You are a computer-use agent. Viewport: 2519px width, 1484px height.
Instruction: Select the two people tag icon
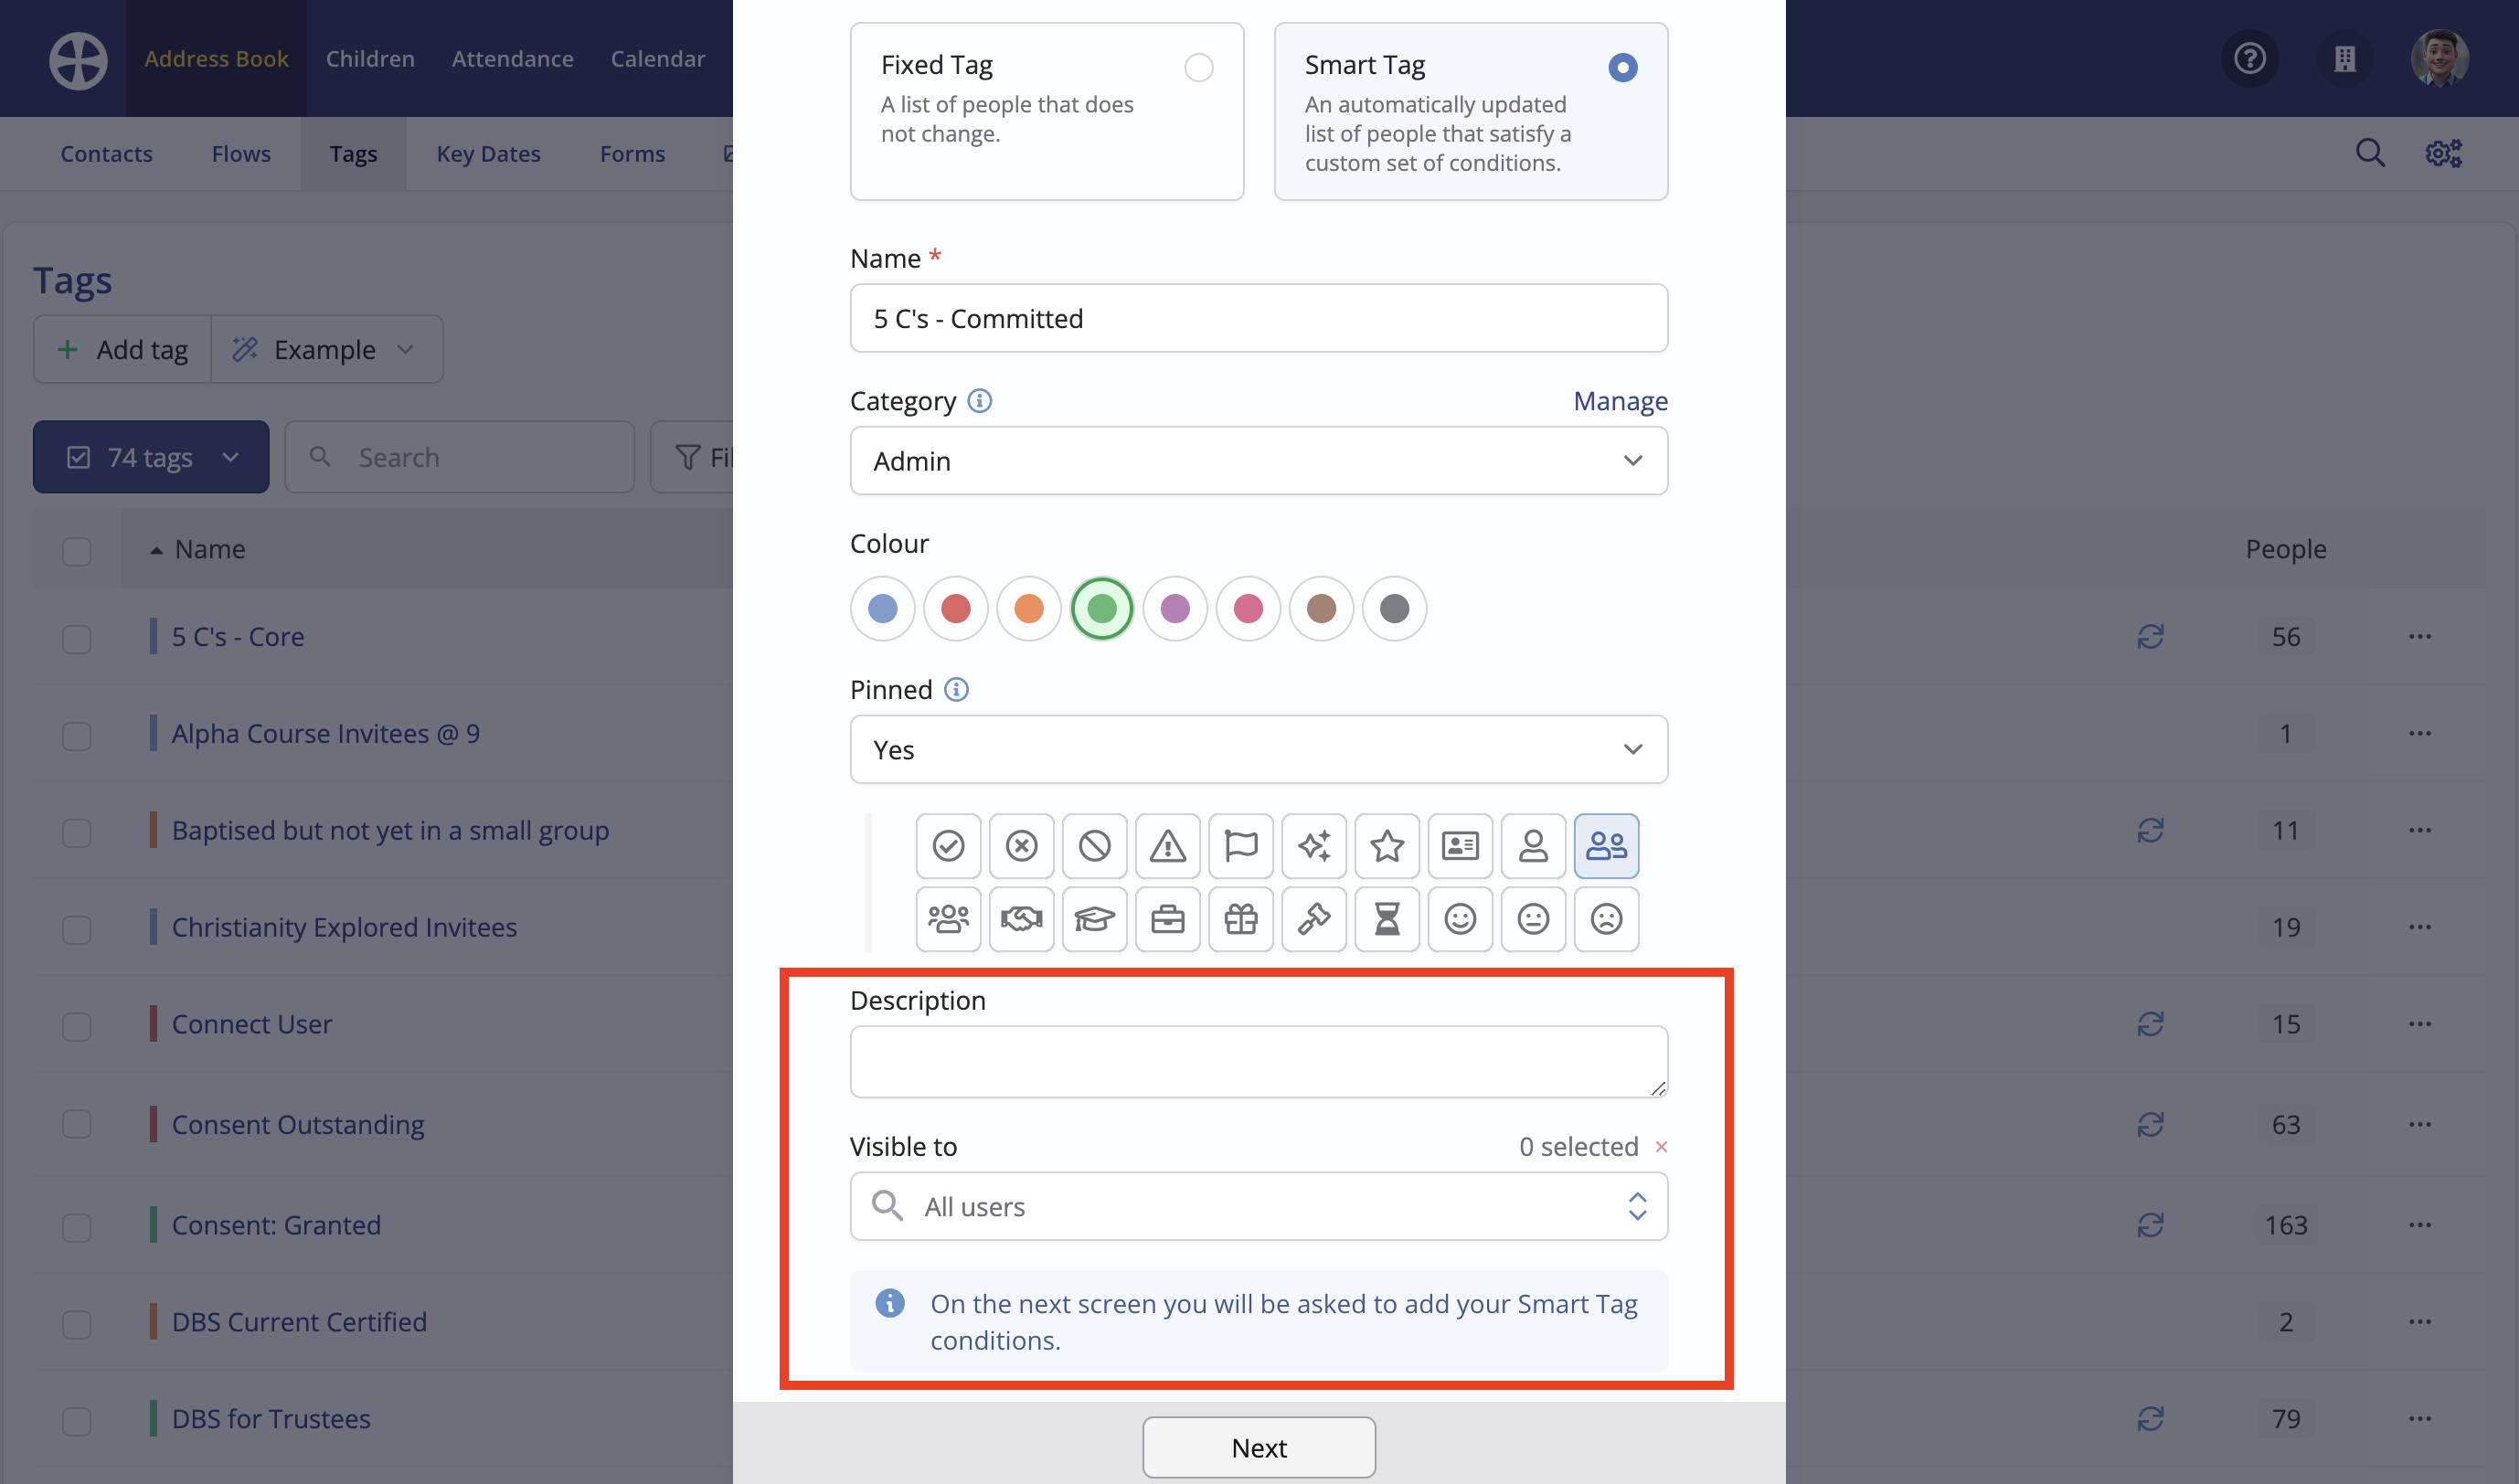[1606, 846]
